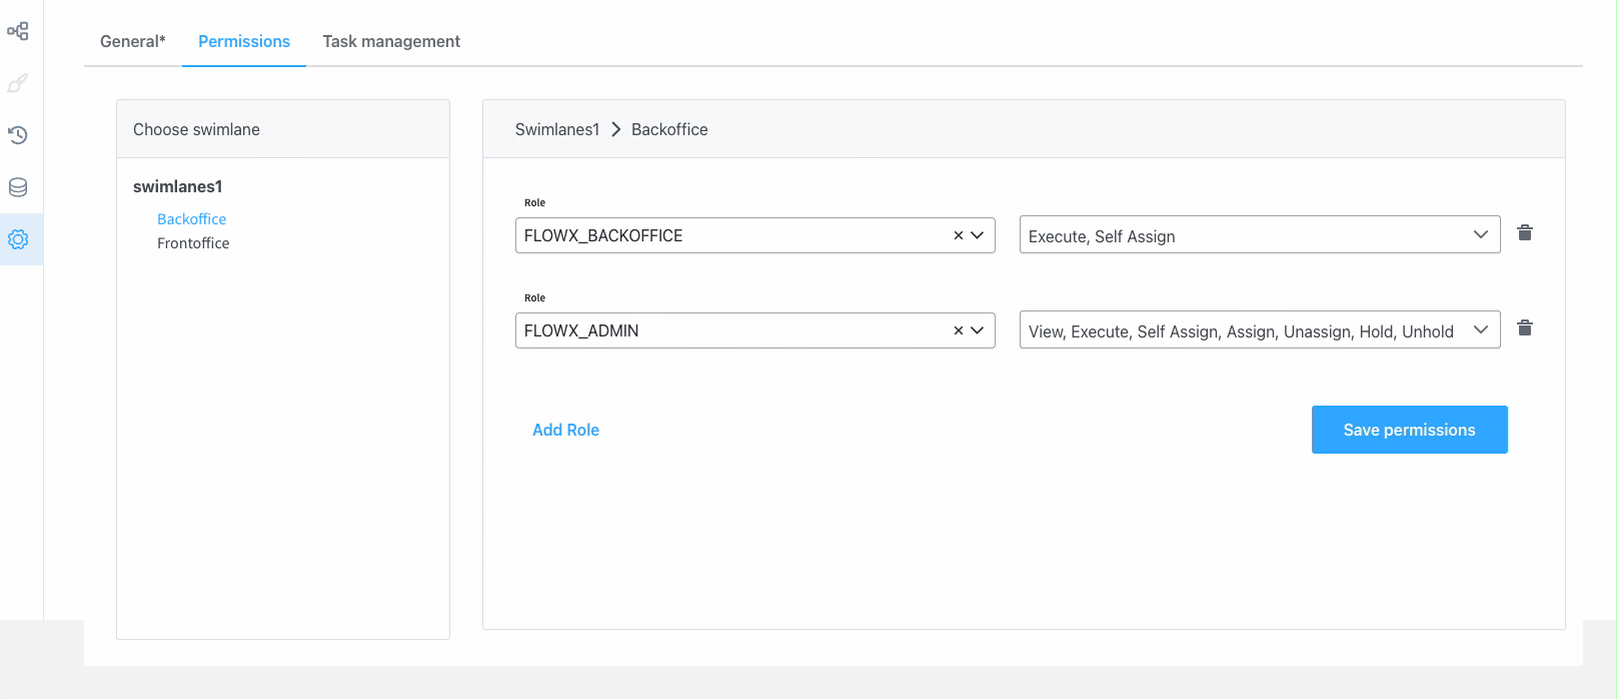Select the Backoffice swimlane
Viewport: 1617px width, 699px height.
pos(192,219)
